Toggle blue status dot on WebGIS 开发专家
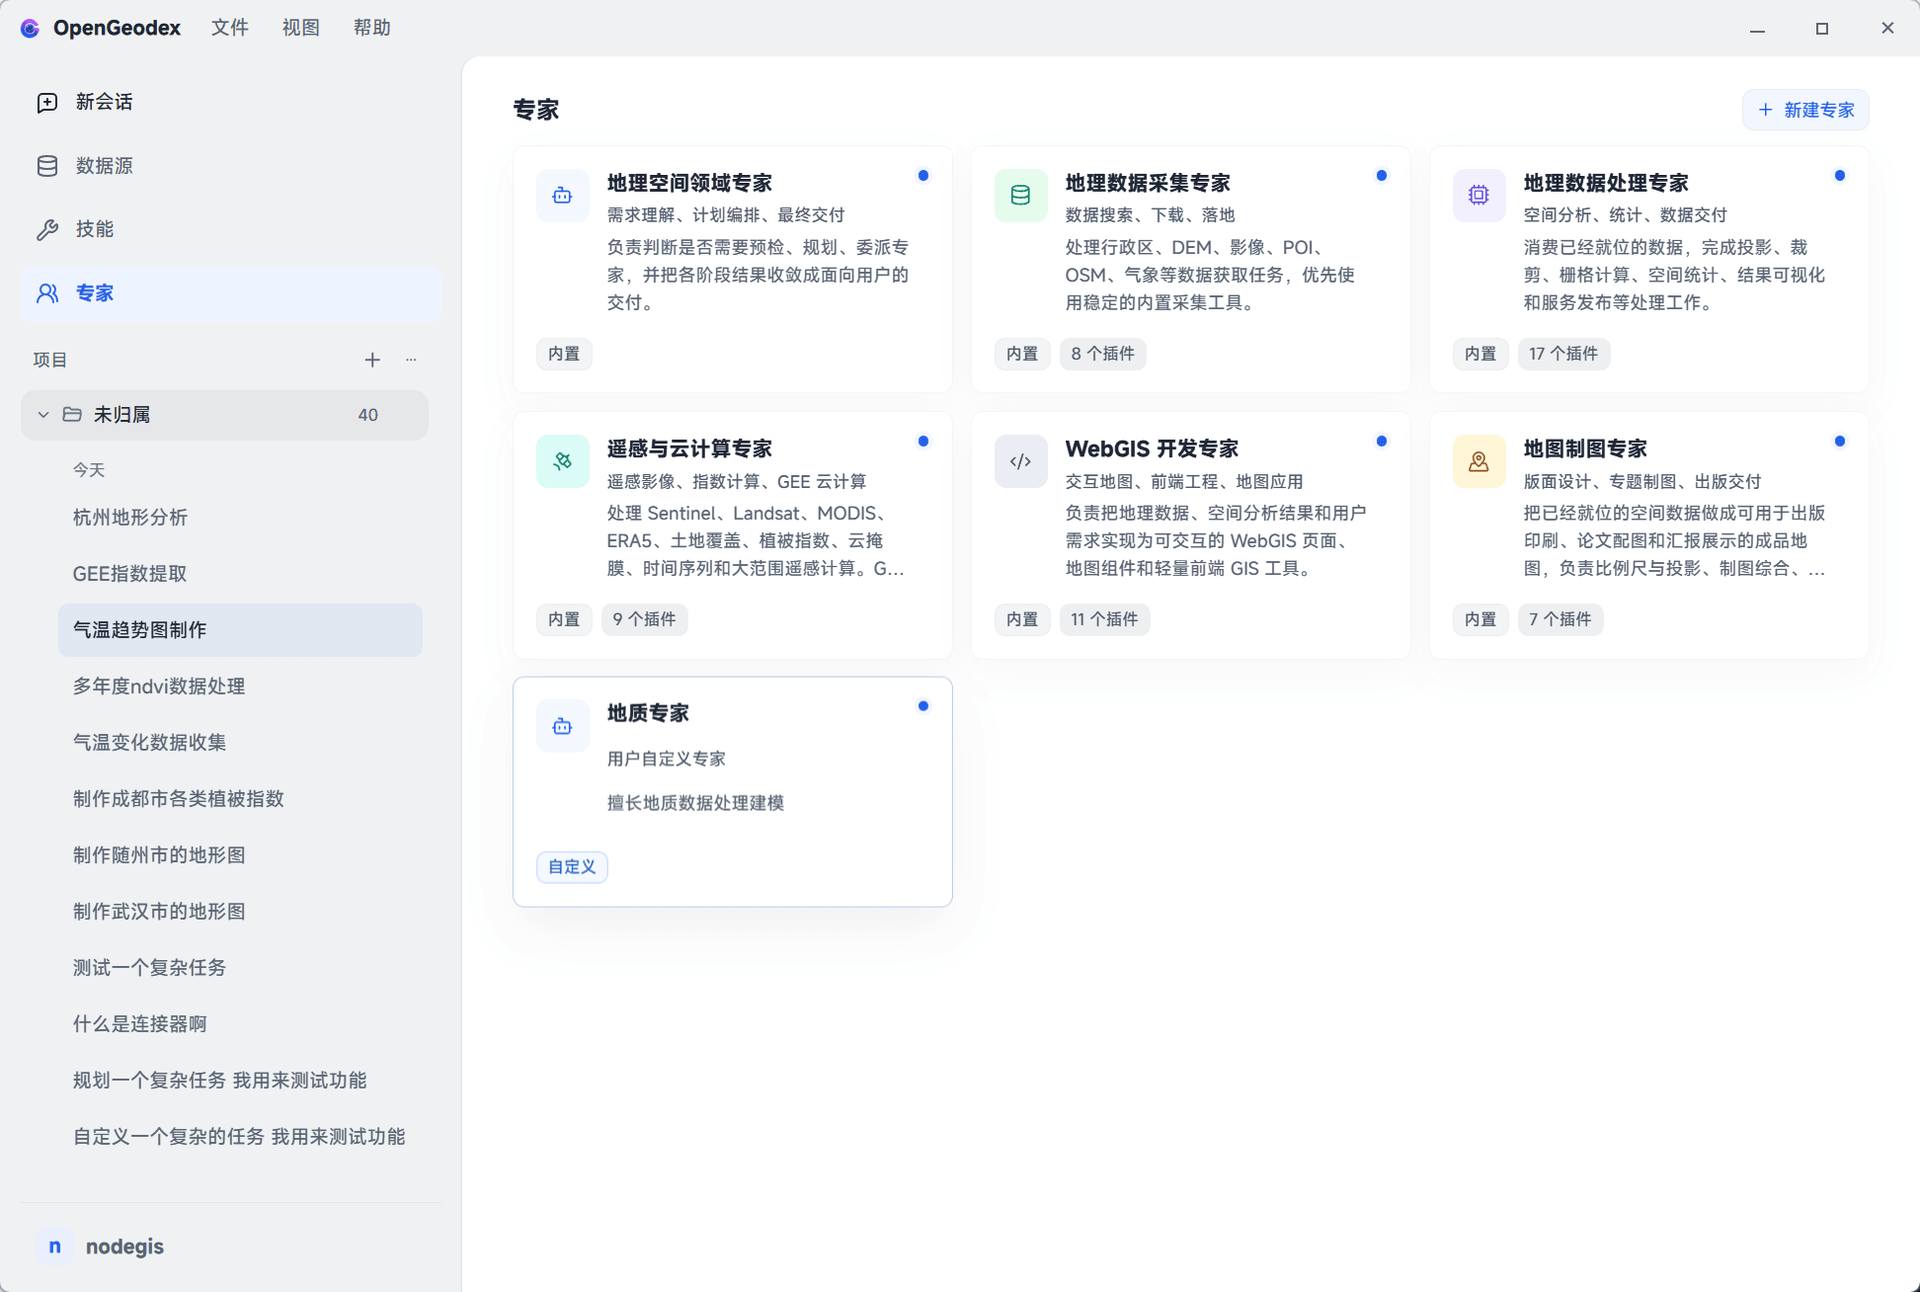This screenshot has width=1920, height=1292. coord(1381,441)
